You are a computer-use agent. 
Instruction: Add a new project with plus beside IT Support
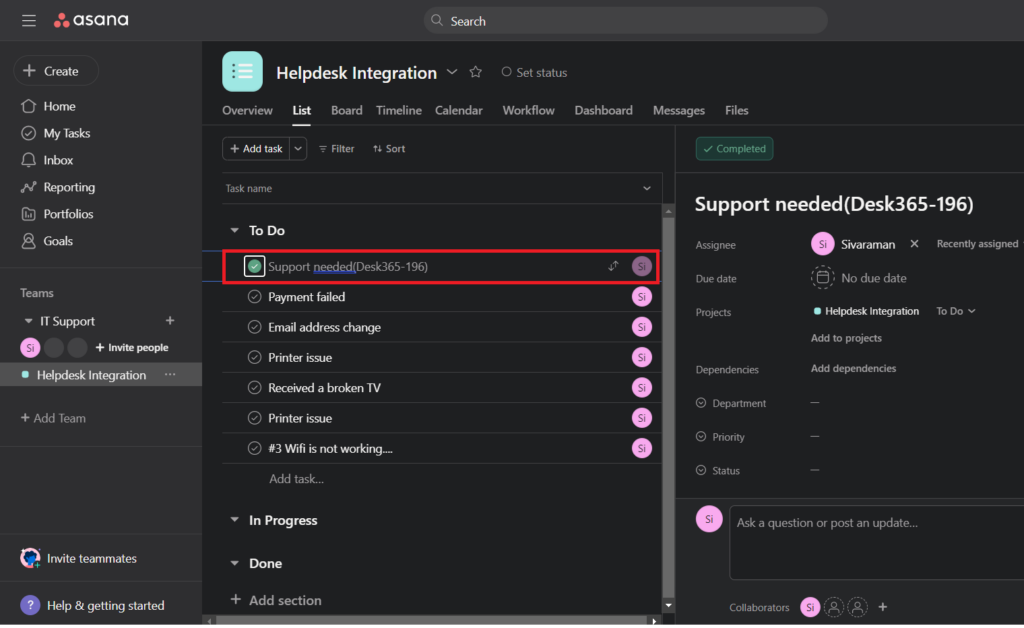170,321
